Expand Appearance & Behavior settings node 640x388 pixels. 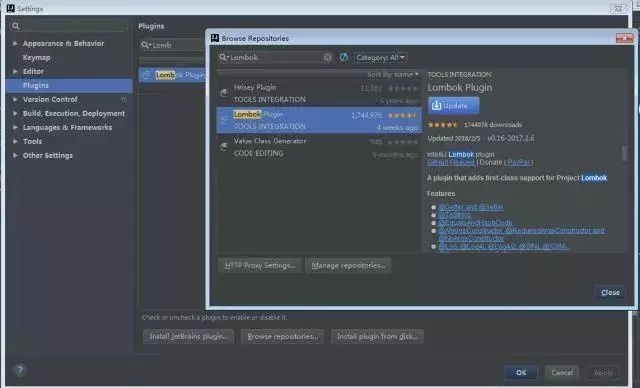[15, 43]
